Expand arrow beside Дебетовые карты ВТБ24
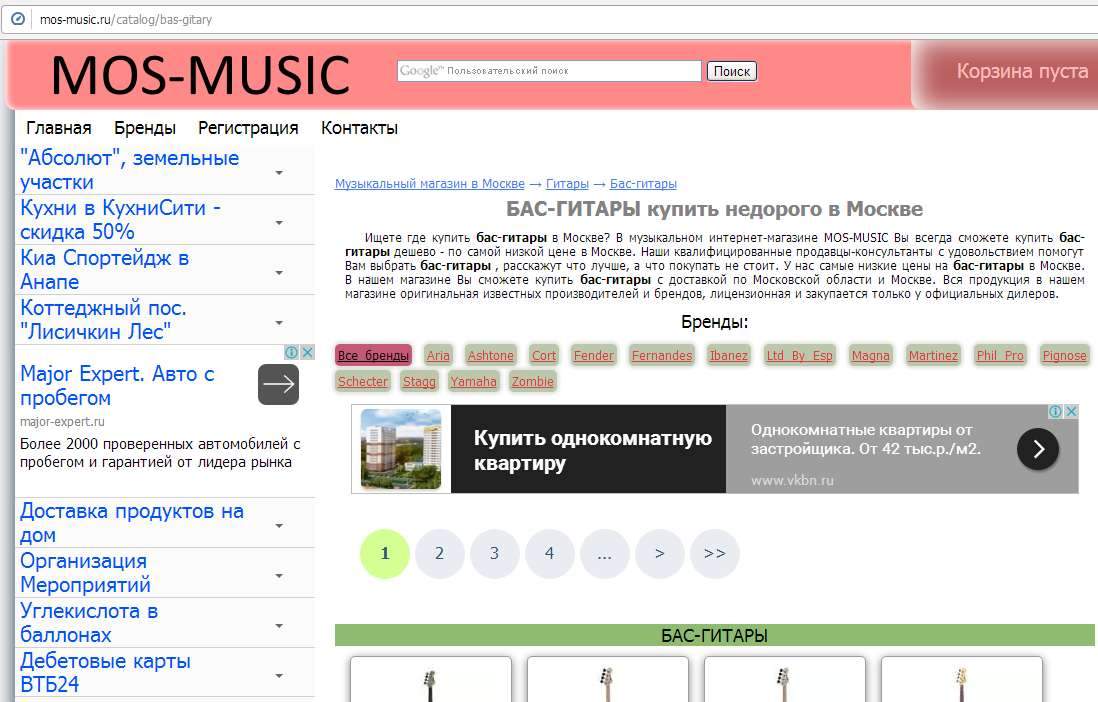 279,676
